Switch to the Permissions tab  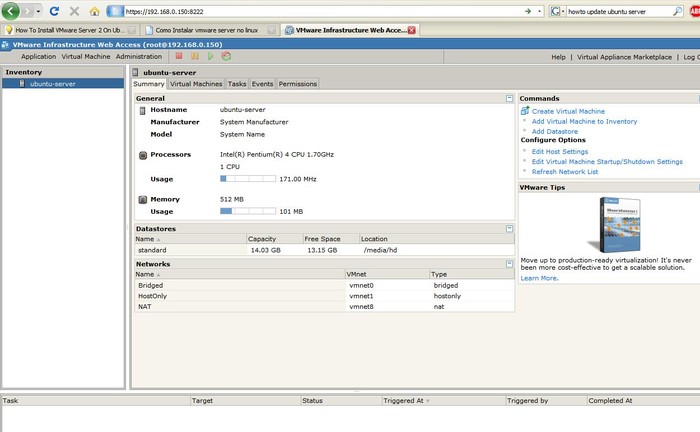[298, 84]
